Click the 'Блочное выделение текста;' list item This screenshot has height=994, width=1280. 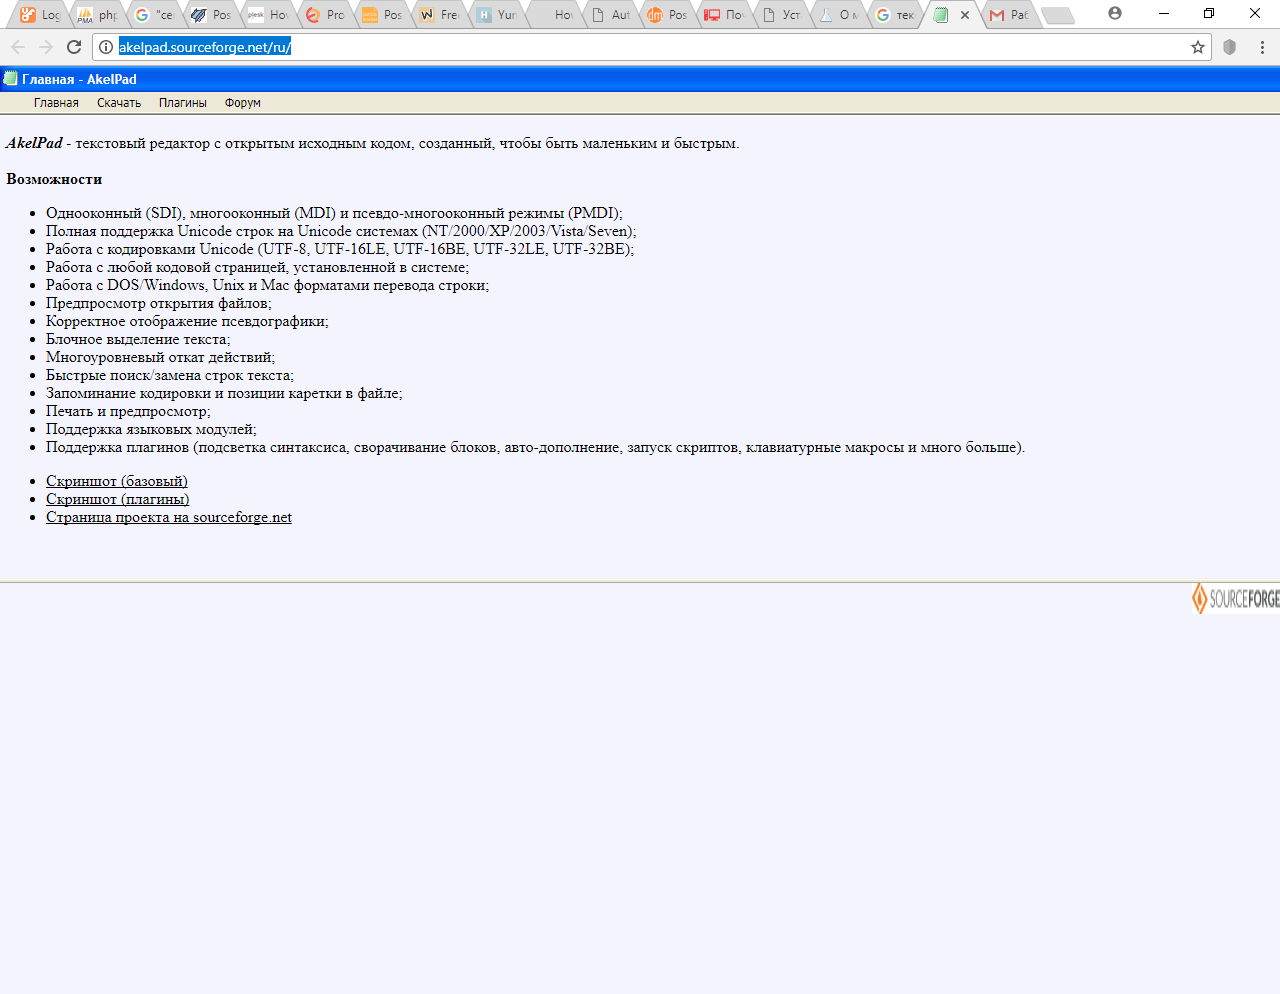[x=138, y=339]
